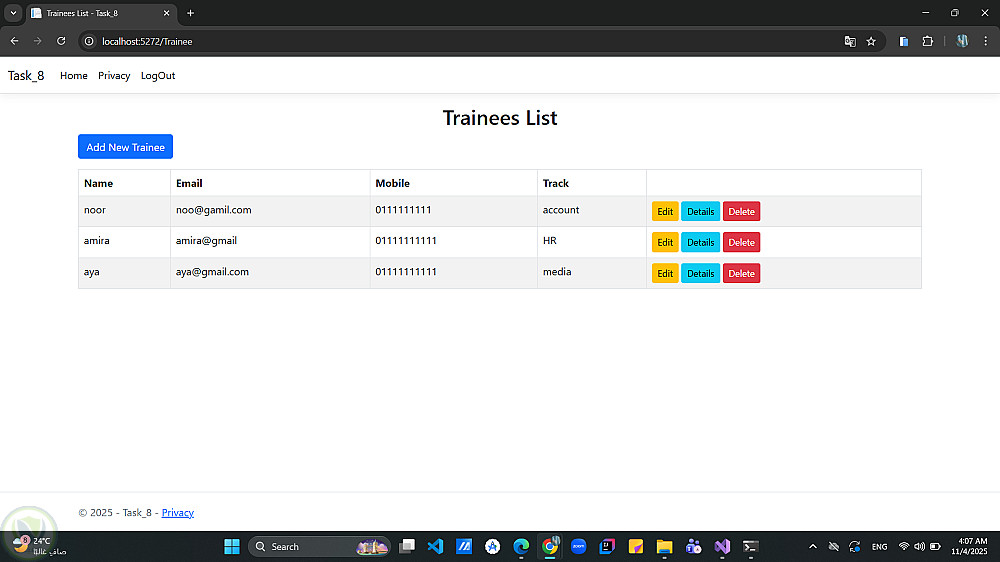The height and width of the screenshot is (562, 1000).
Task: Click LogOut in the navbar
Action: pyautogui.click(x=158, y=75)
